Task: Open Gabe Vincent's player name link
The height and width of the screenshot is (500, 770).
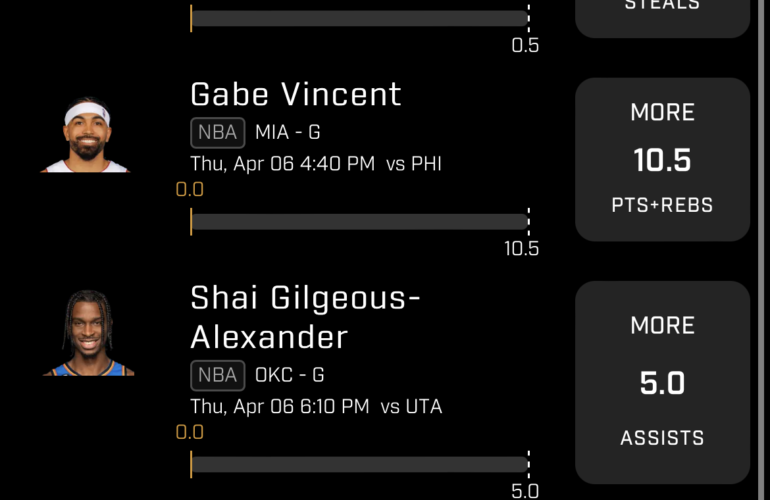Action: point(296,95)
